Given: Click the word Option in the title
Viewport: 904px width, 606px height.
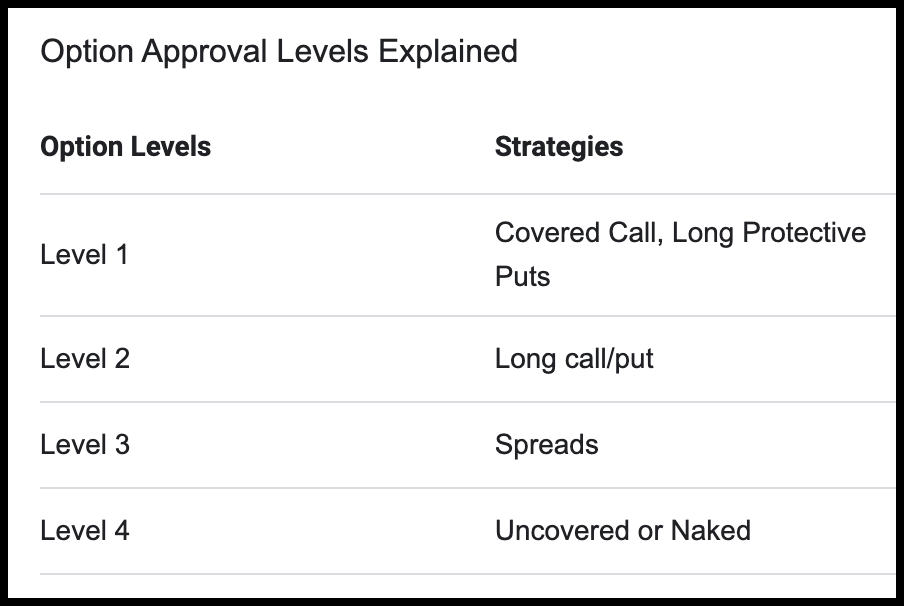Looking at the screenshot, I should click(x=87, y=52).
